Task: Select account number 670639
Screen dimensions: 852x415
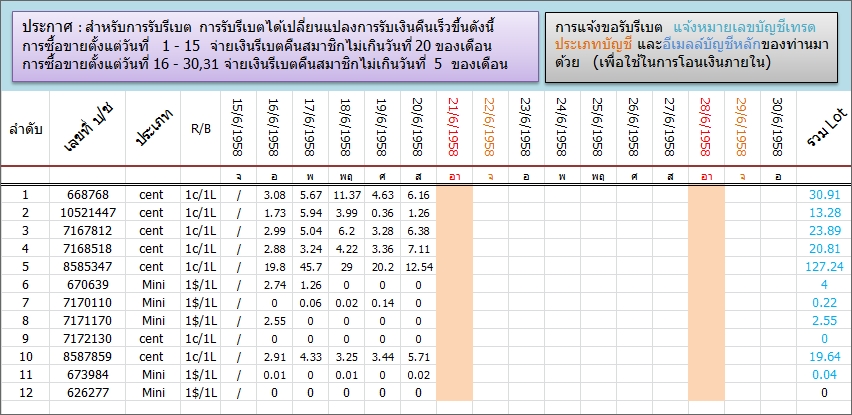Action: [x=88, y=285]
